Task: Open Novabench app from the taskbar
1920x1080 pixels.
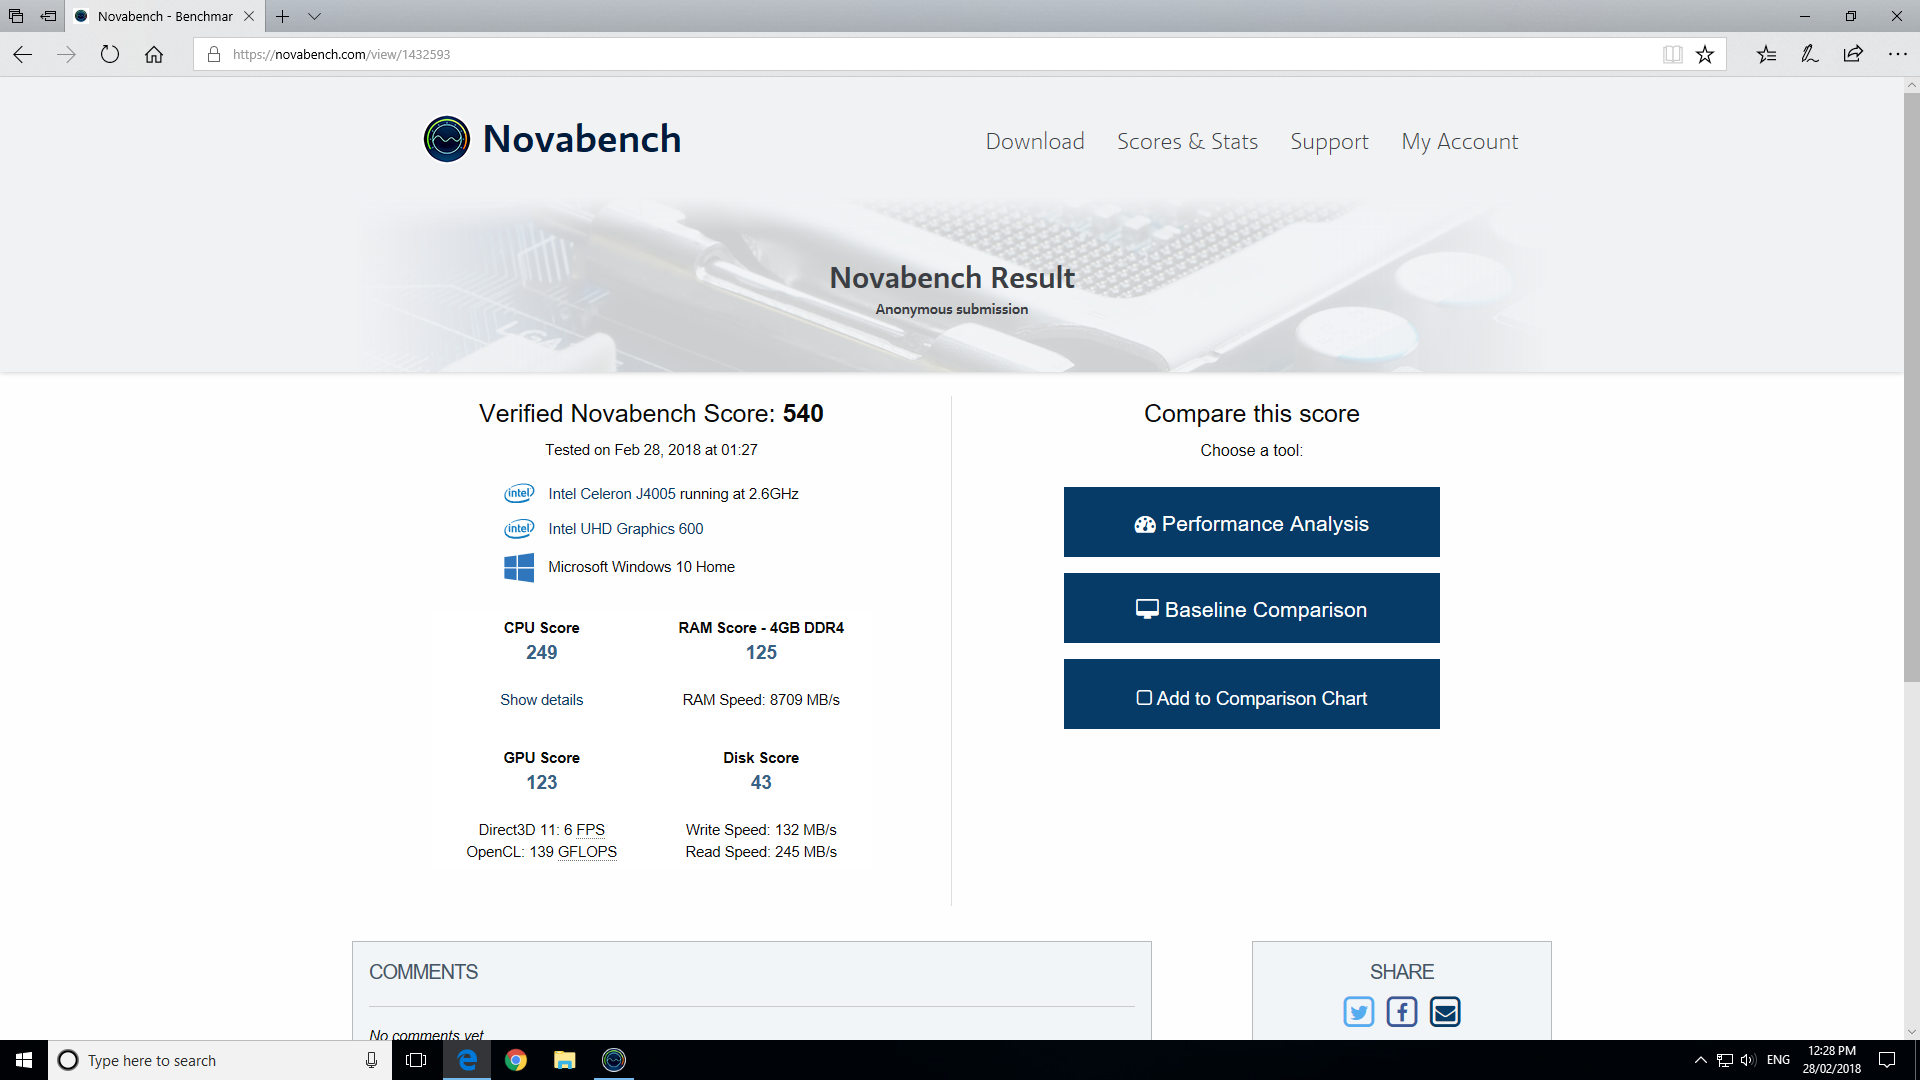Action: (614, 1060)
